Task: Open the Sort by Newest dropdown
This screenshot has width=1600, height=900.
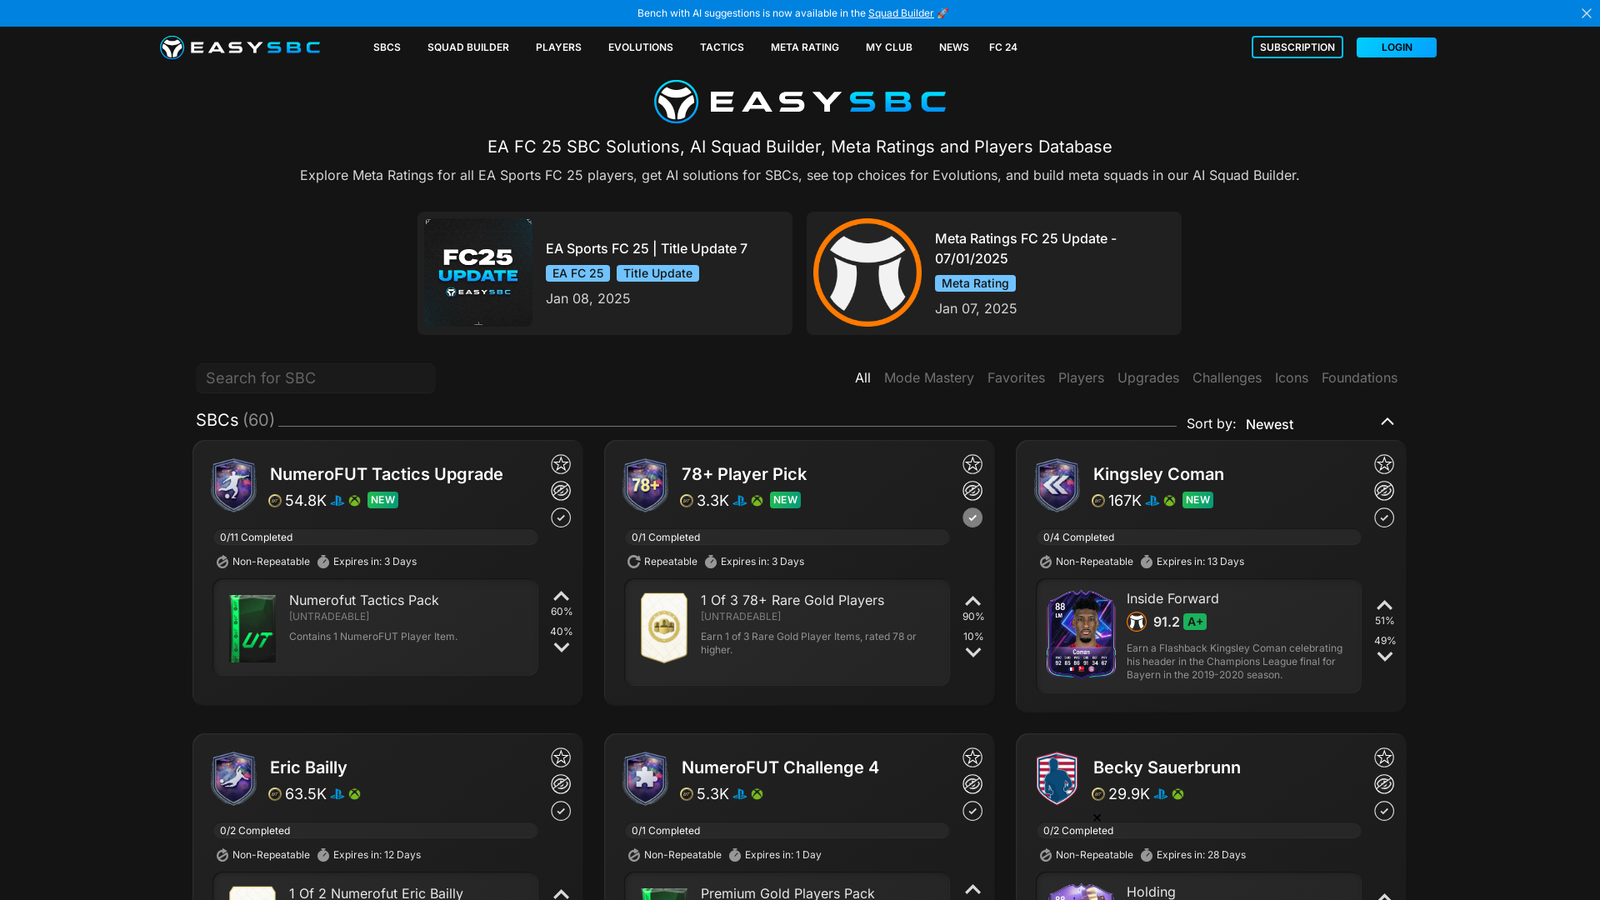Action: 1269,424
